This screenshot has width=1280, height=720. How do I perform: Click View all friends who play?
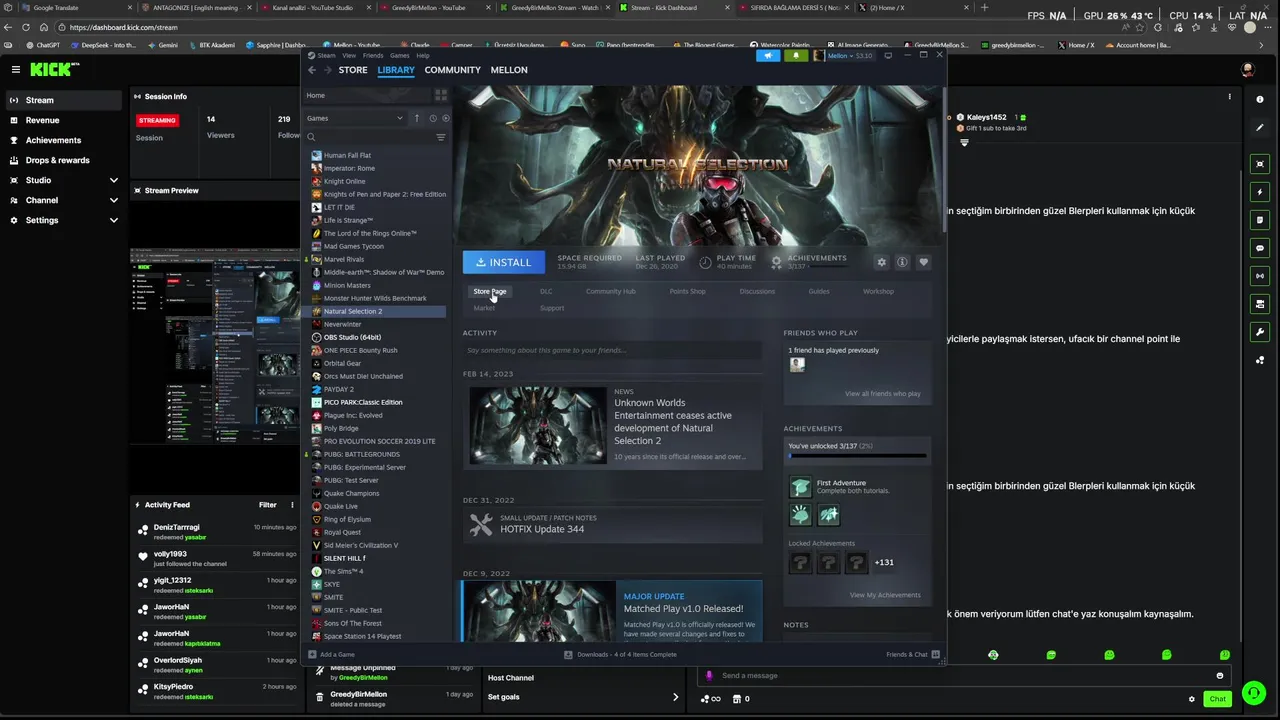point(883,394)
